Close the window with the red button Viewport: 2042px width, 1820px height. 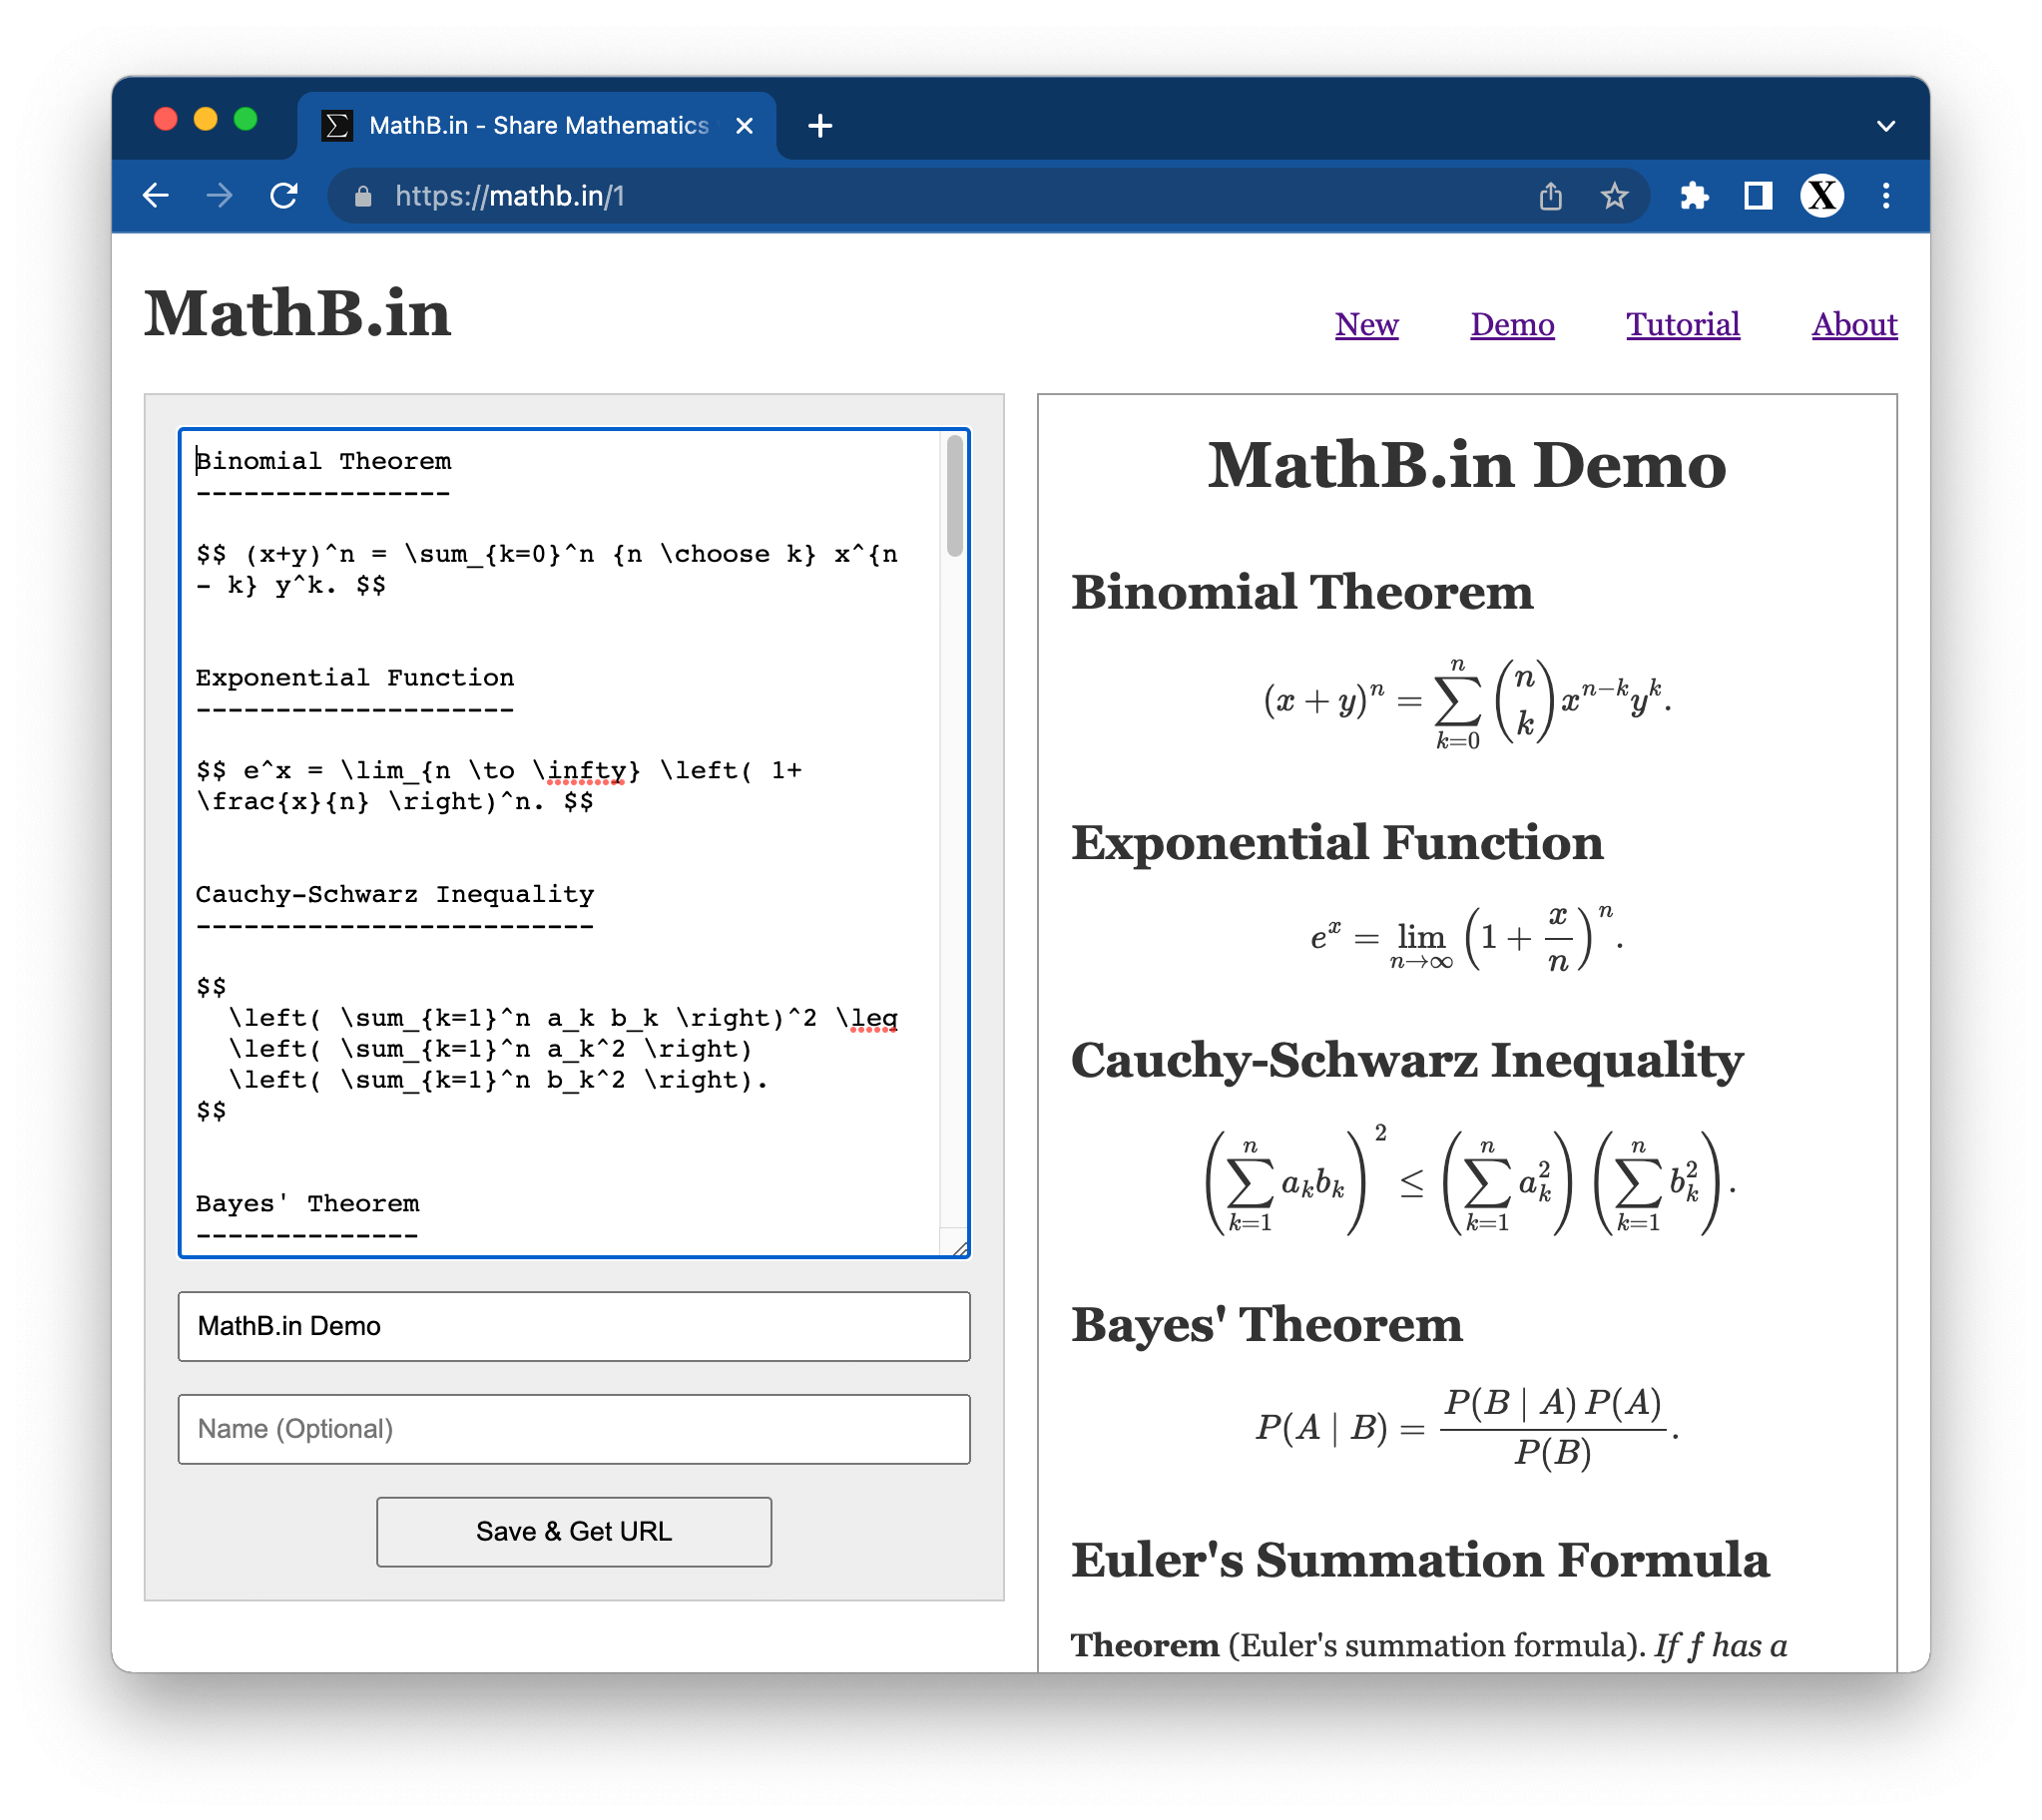pos(165,120)
